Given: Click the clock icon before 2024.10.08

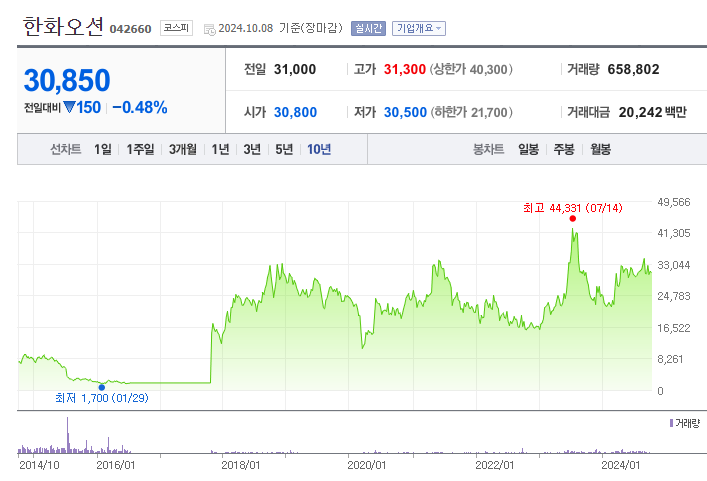Looking at the screenshot, I should tap(210, 30).
